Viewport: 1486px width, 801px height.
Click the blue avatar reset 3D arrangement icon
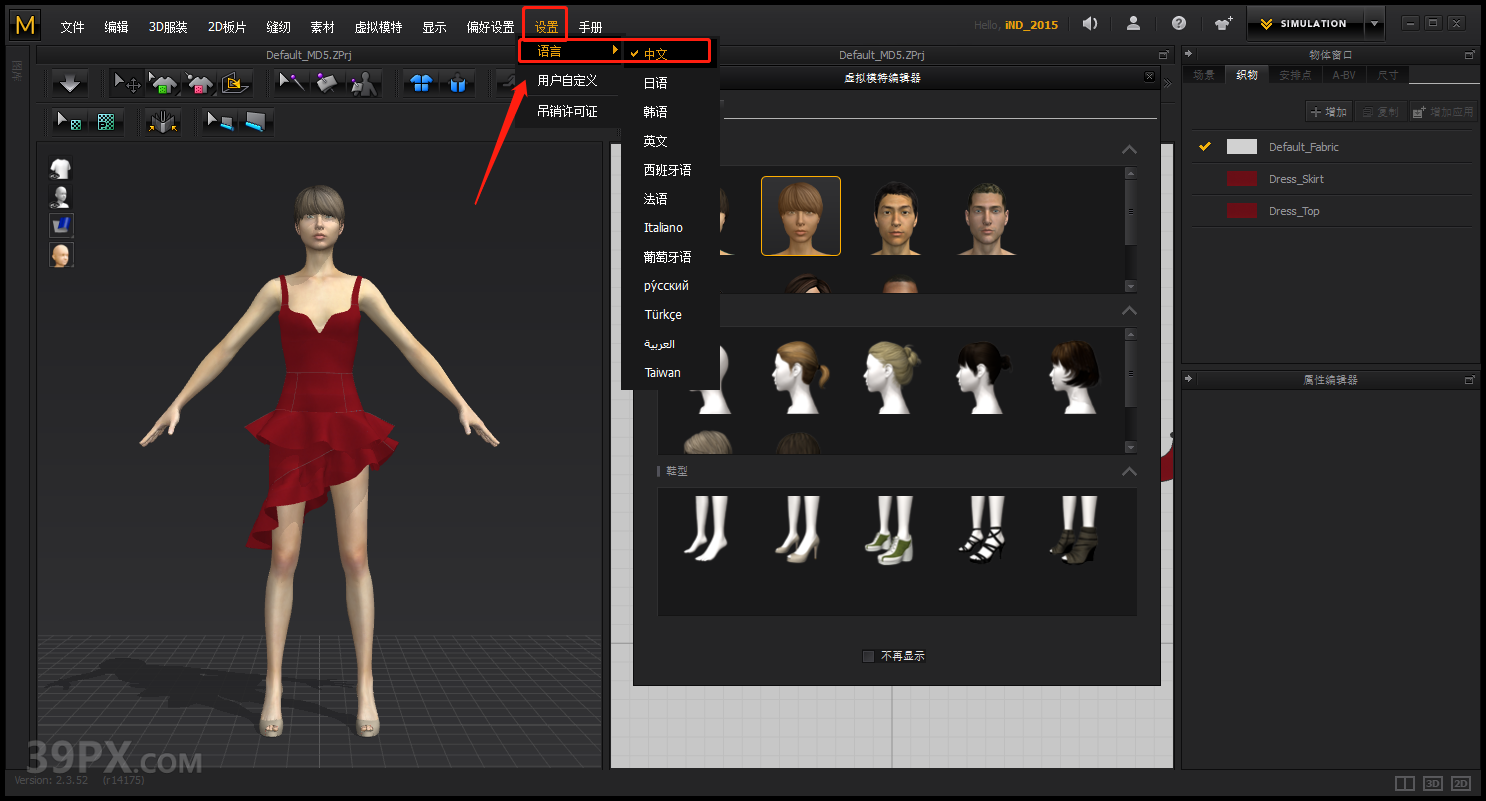click(x=457, y=83)
